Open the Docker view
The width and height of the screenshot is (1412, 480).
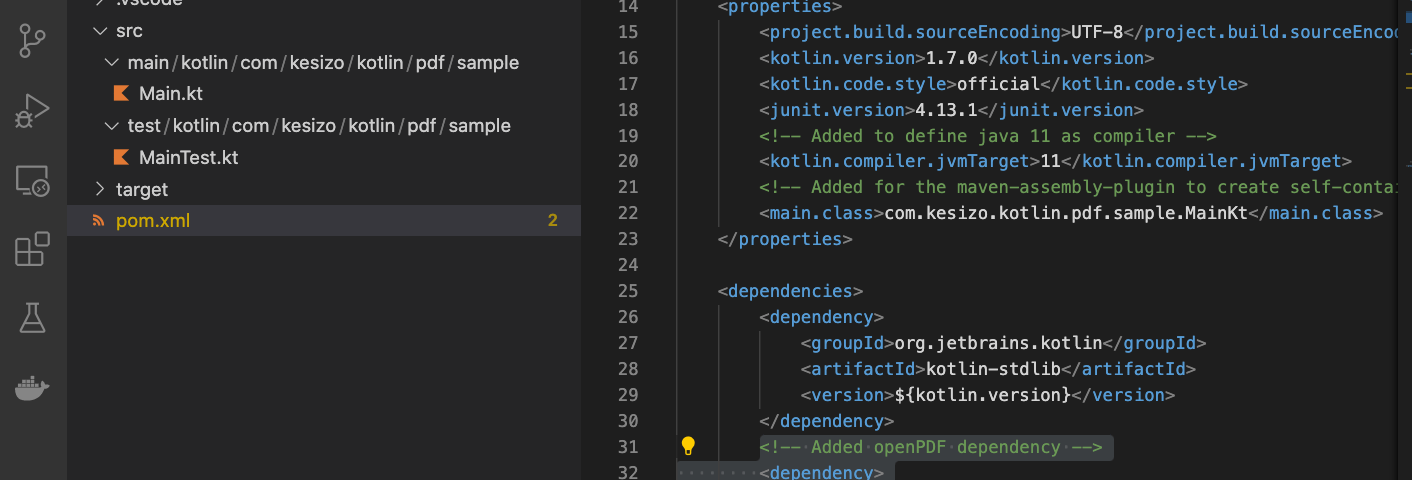[x=33, y=388]
